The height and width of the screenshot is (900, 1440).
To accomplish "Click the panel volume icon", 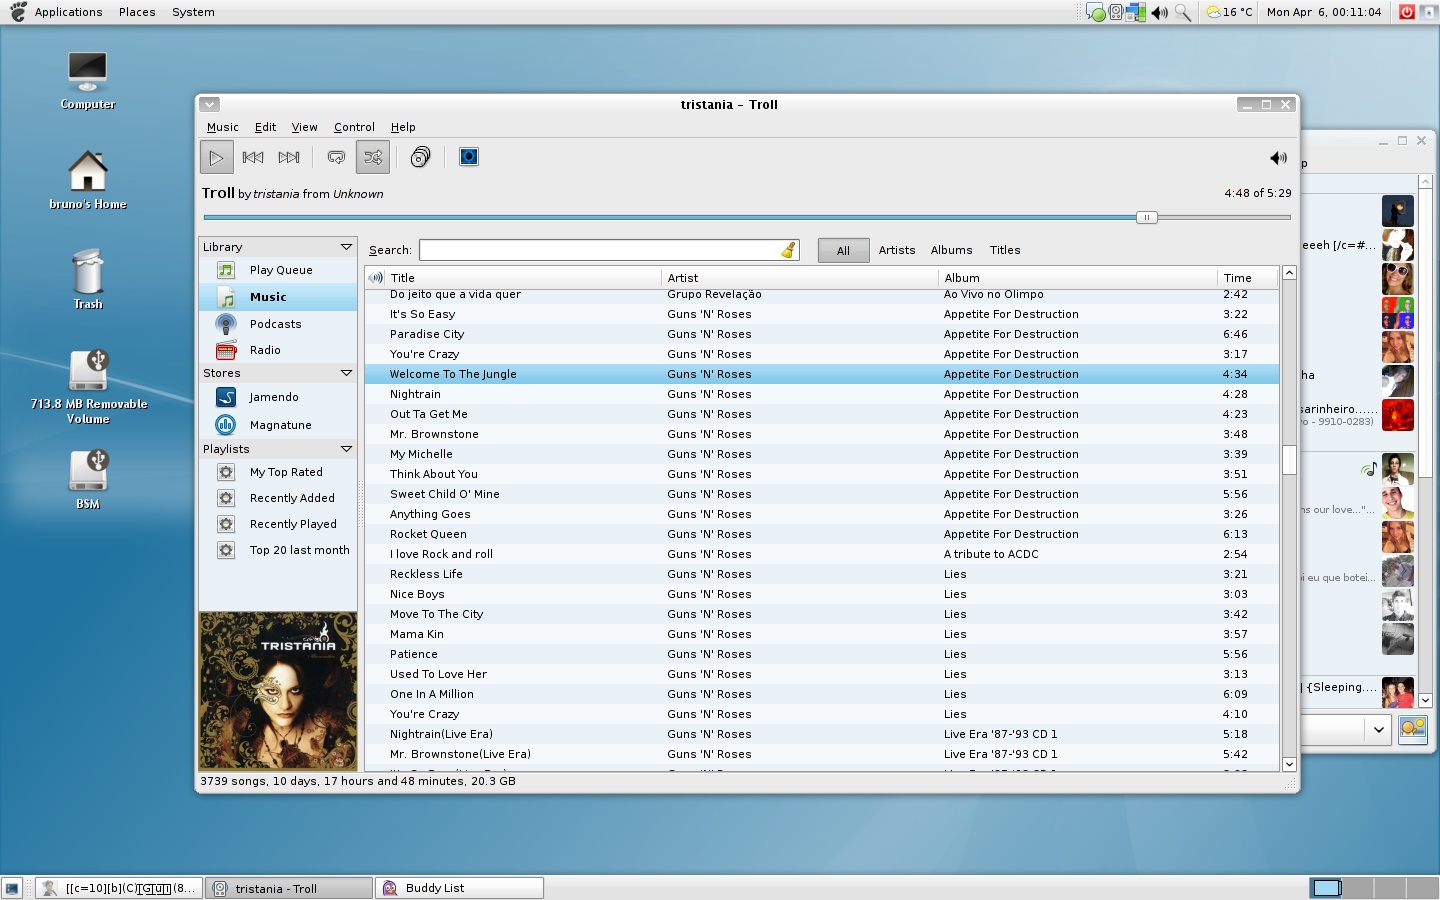I will (x=1160, y=12).
